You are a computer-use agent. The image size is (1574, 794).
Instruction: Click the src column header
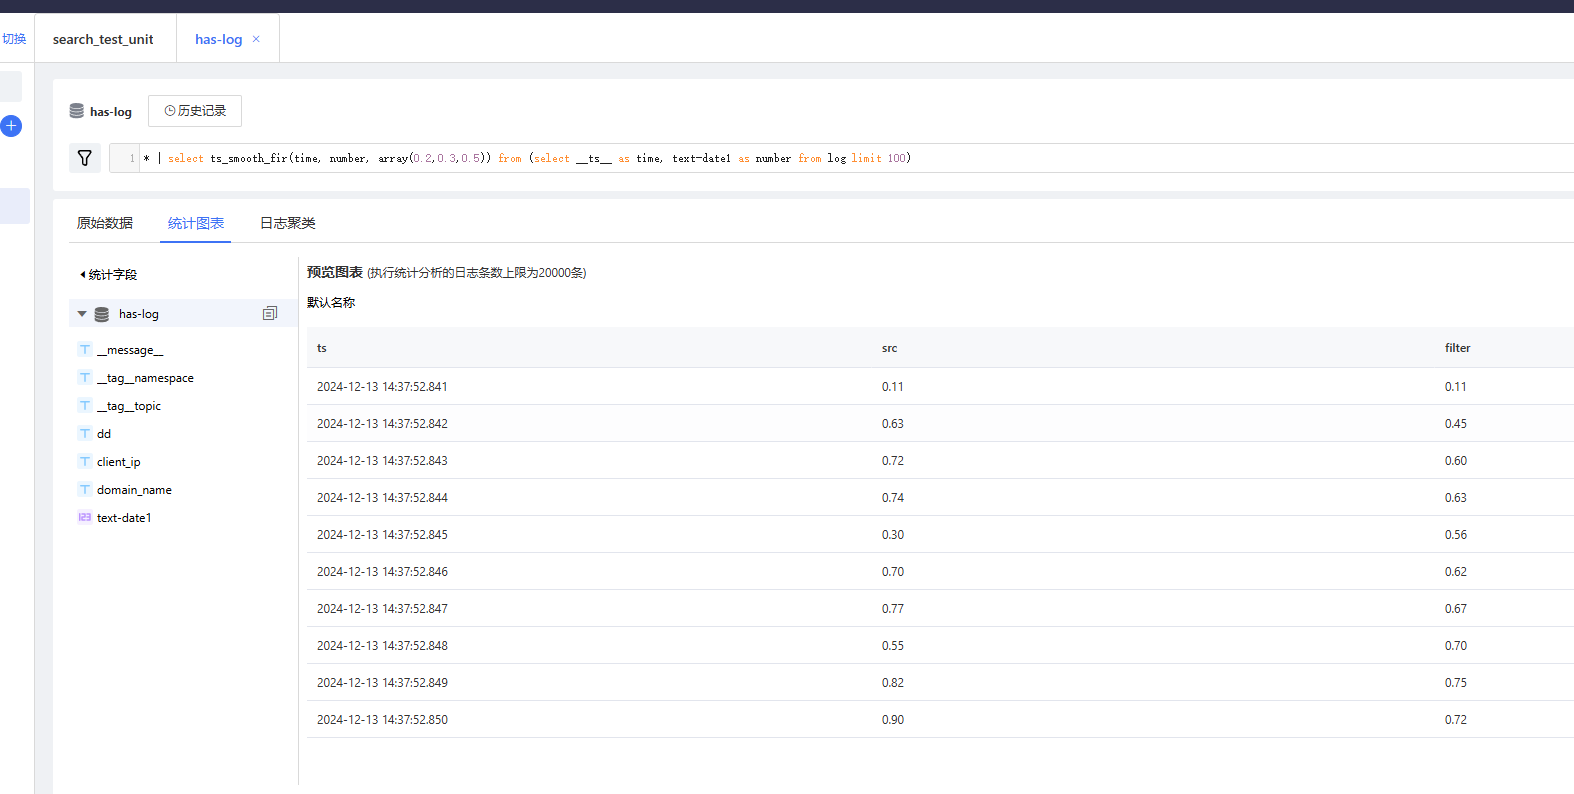[x=889, y=348]
